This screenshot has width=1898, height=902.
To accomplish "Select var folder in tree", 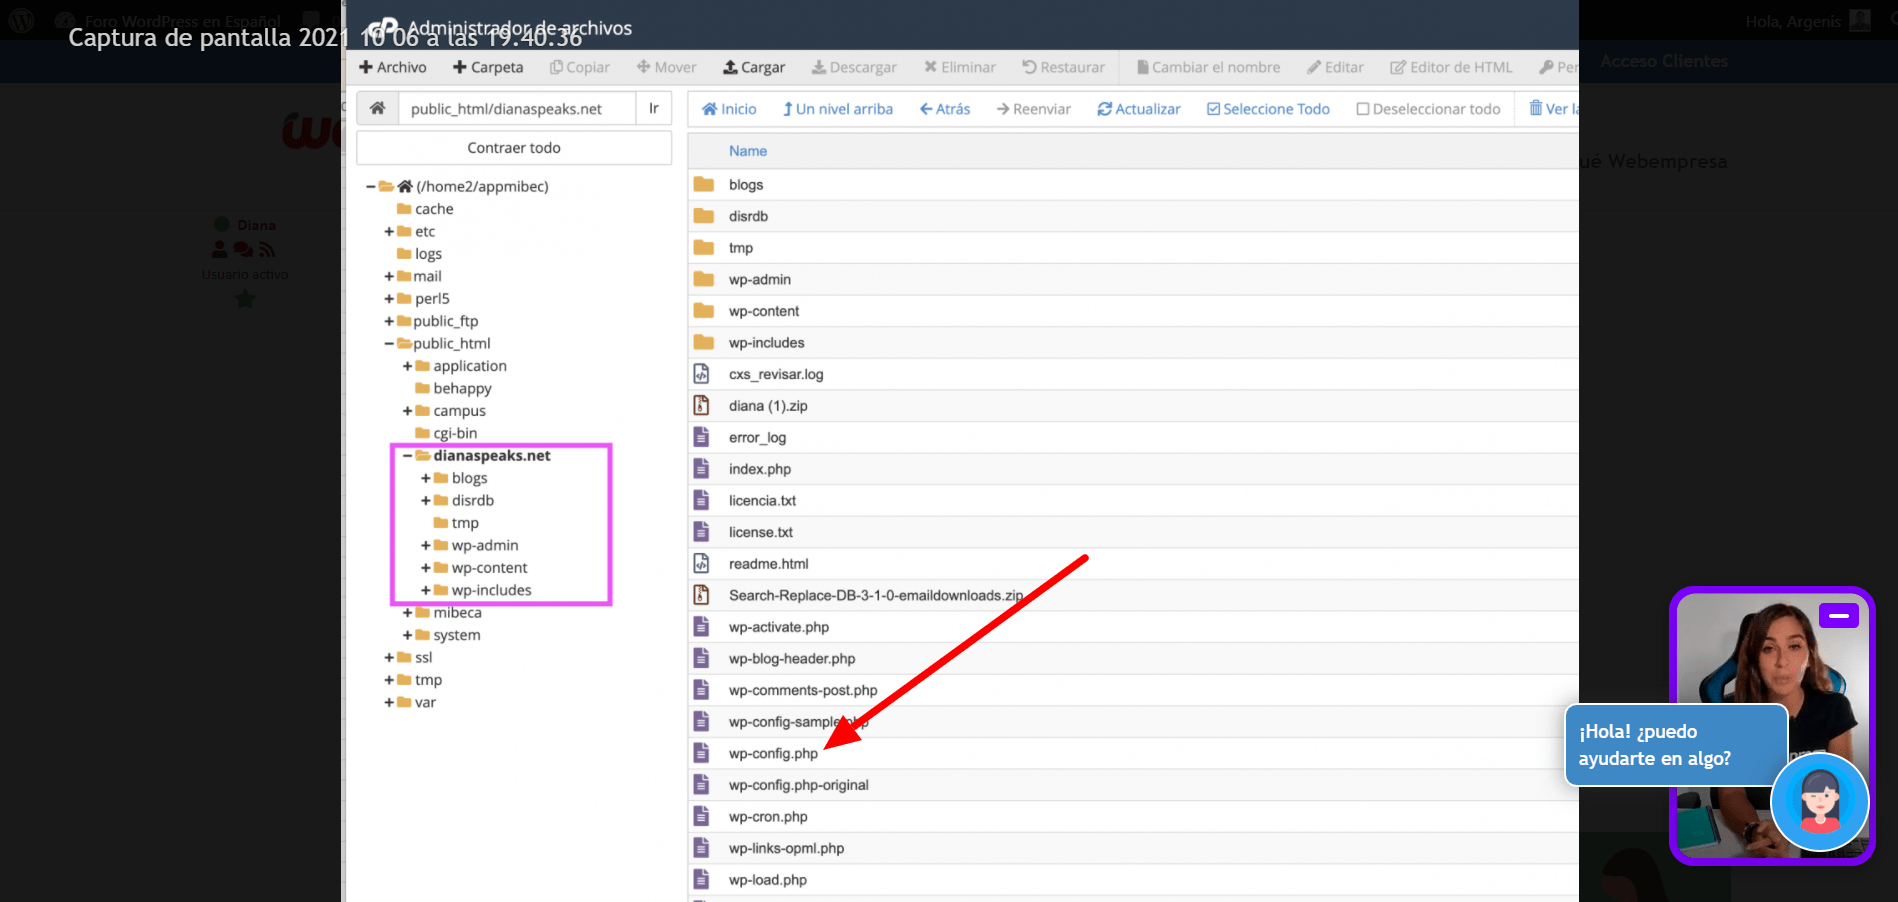I will [x=425, y=702].
